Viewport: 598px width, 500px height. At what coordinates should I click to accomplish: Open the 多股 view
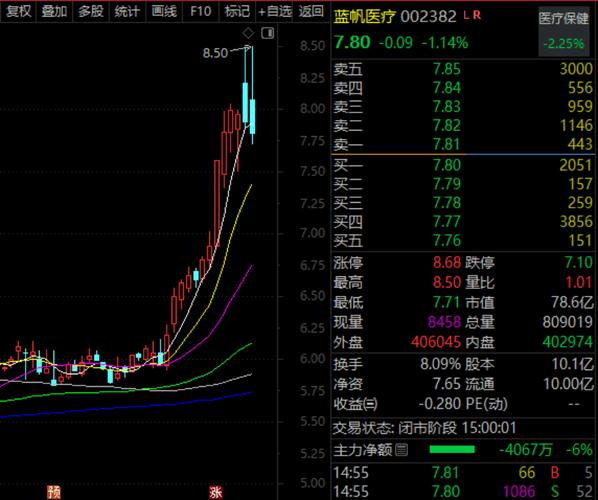[x=91, y=11]
